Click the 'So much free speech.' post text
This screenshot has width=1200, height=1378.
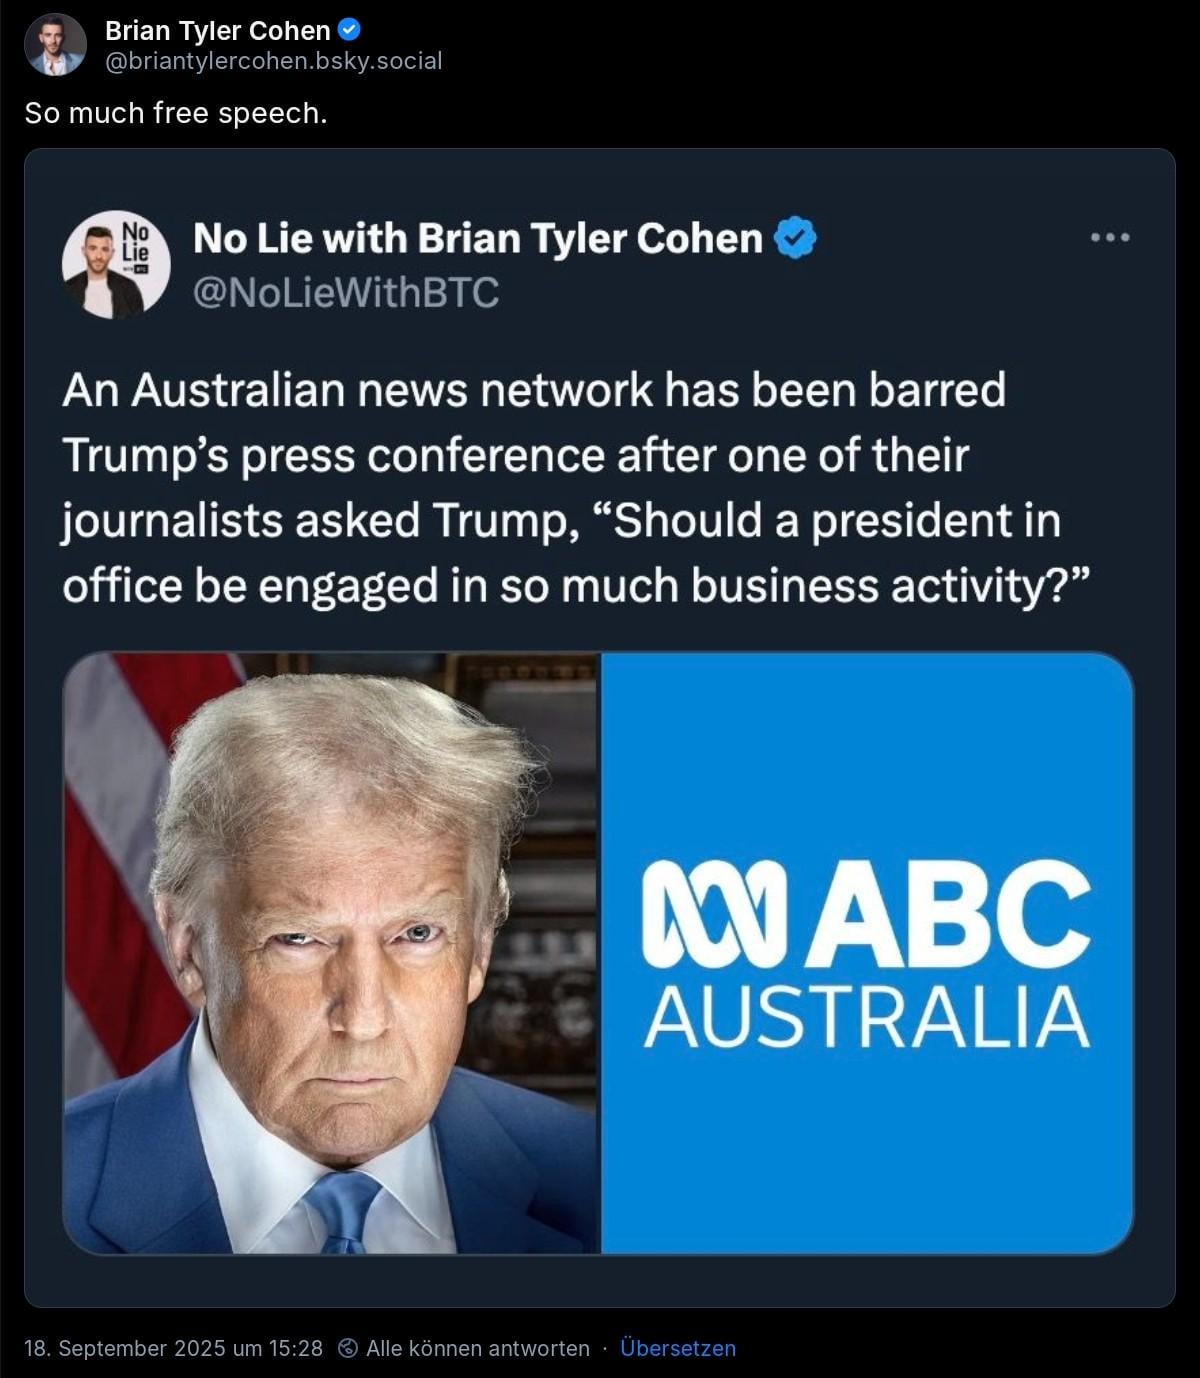click(x=176, y=113)
